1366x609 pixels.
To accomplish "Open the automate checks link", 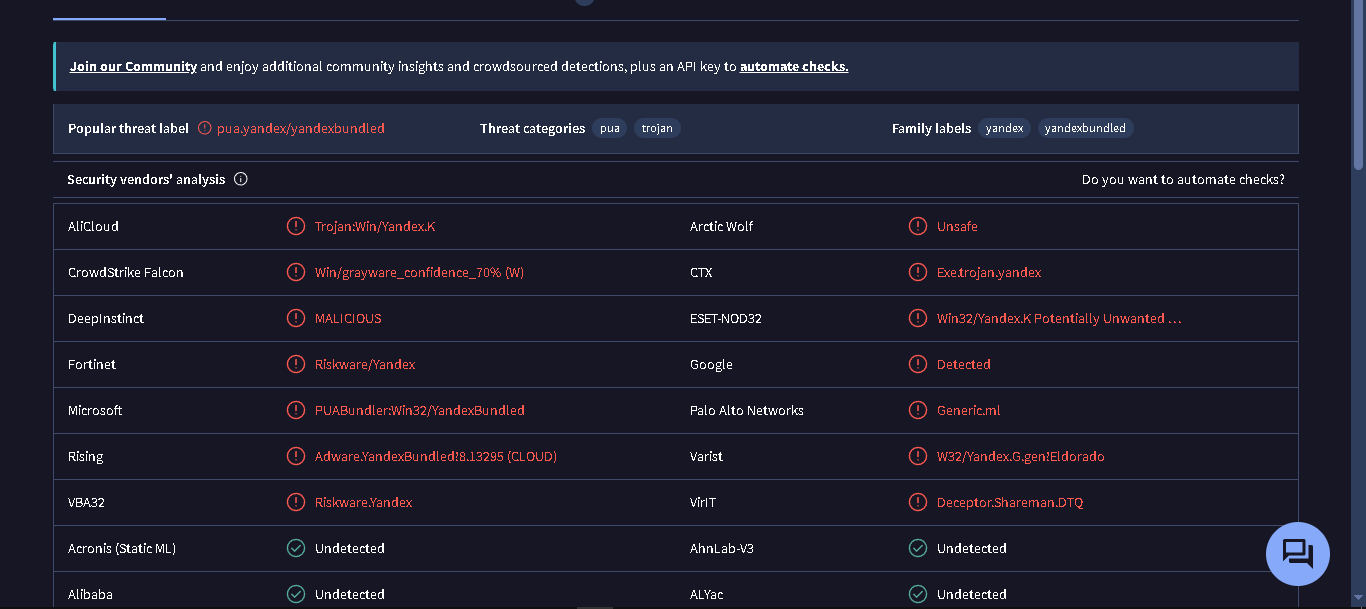I will (x=794, y=67).
